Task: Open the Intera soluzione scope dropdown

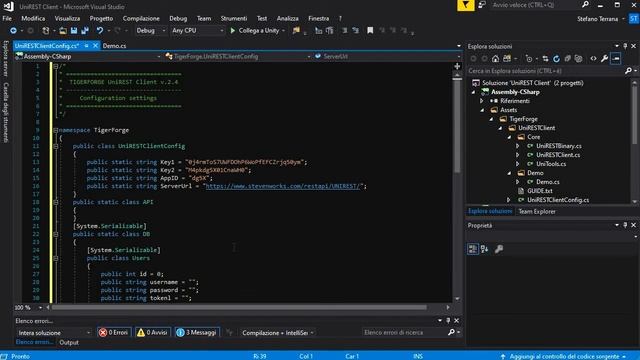Action: tap(53, 333)
